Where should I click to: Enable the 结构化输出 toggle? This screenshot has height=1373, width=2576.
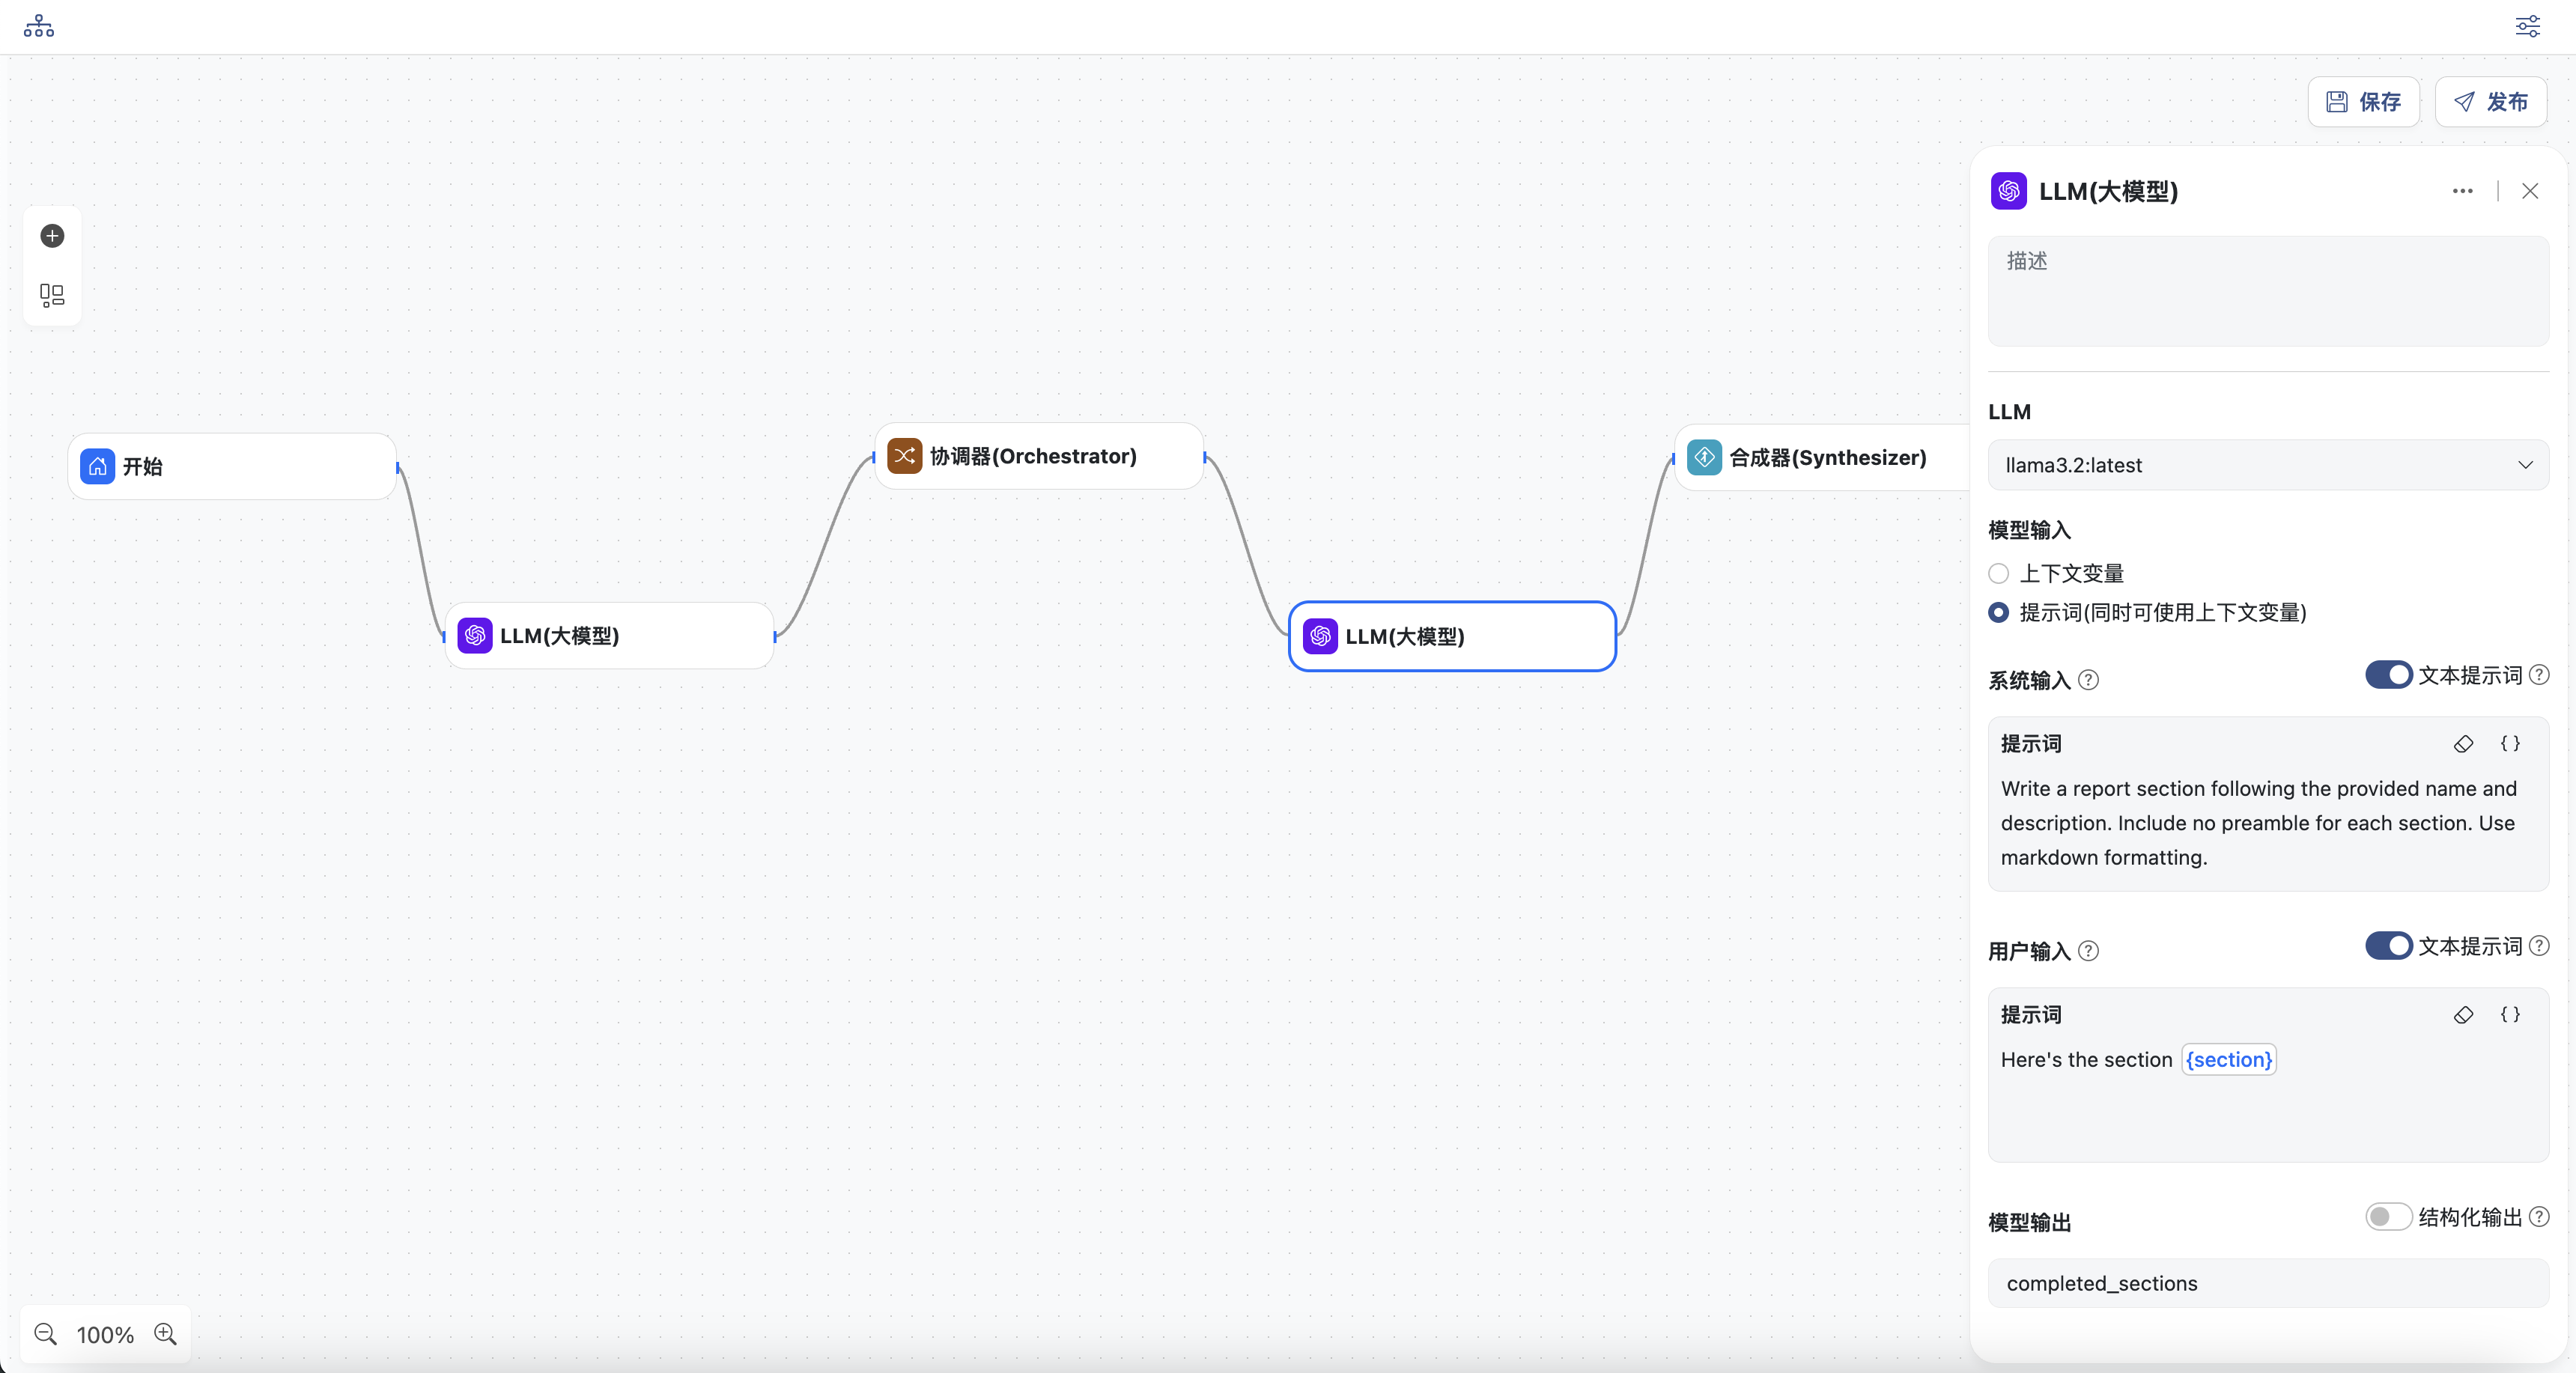2388,1217
